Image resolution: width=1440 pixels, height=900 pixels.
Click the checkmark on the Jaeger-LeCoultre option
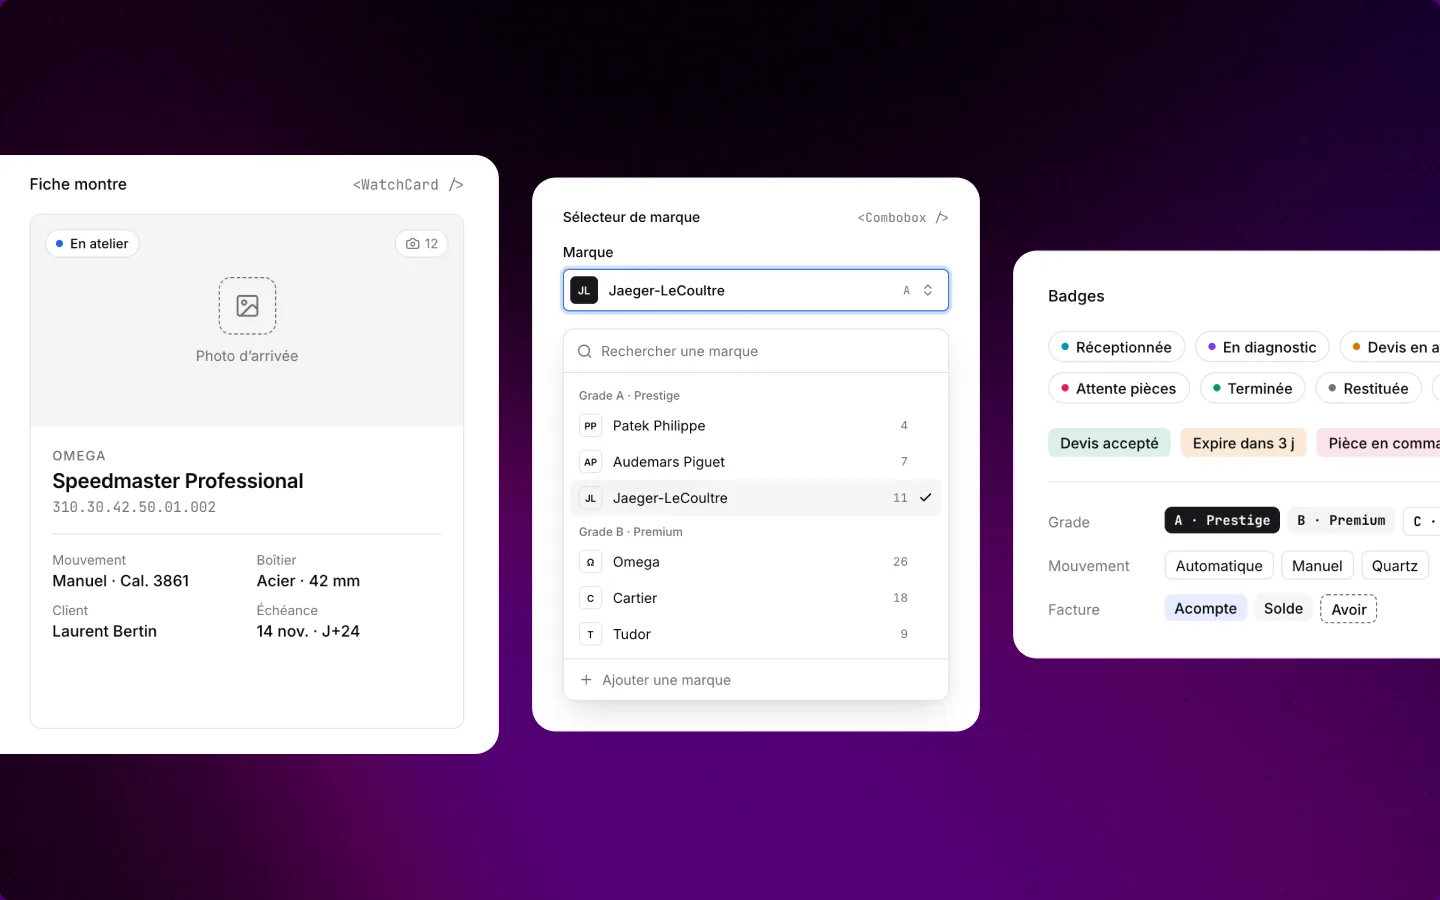pyautogui.click(x=926, y=498)
